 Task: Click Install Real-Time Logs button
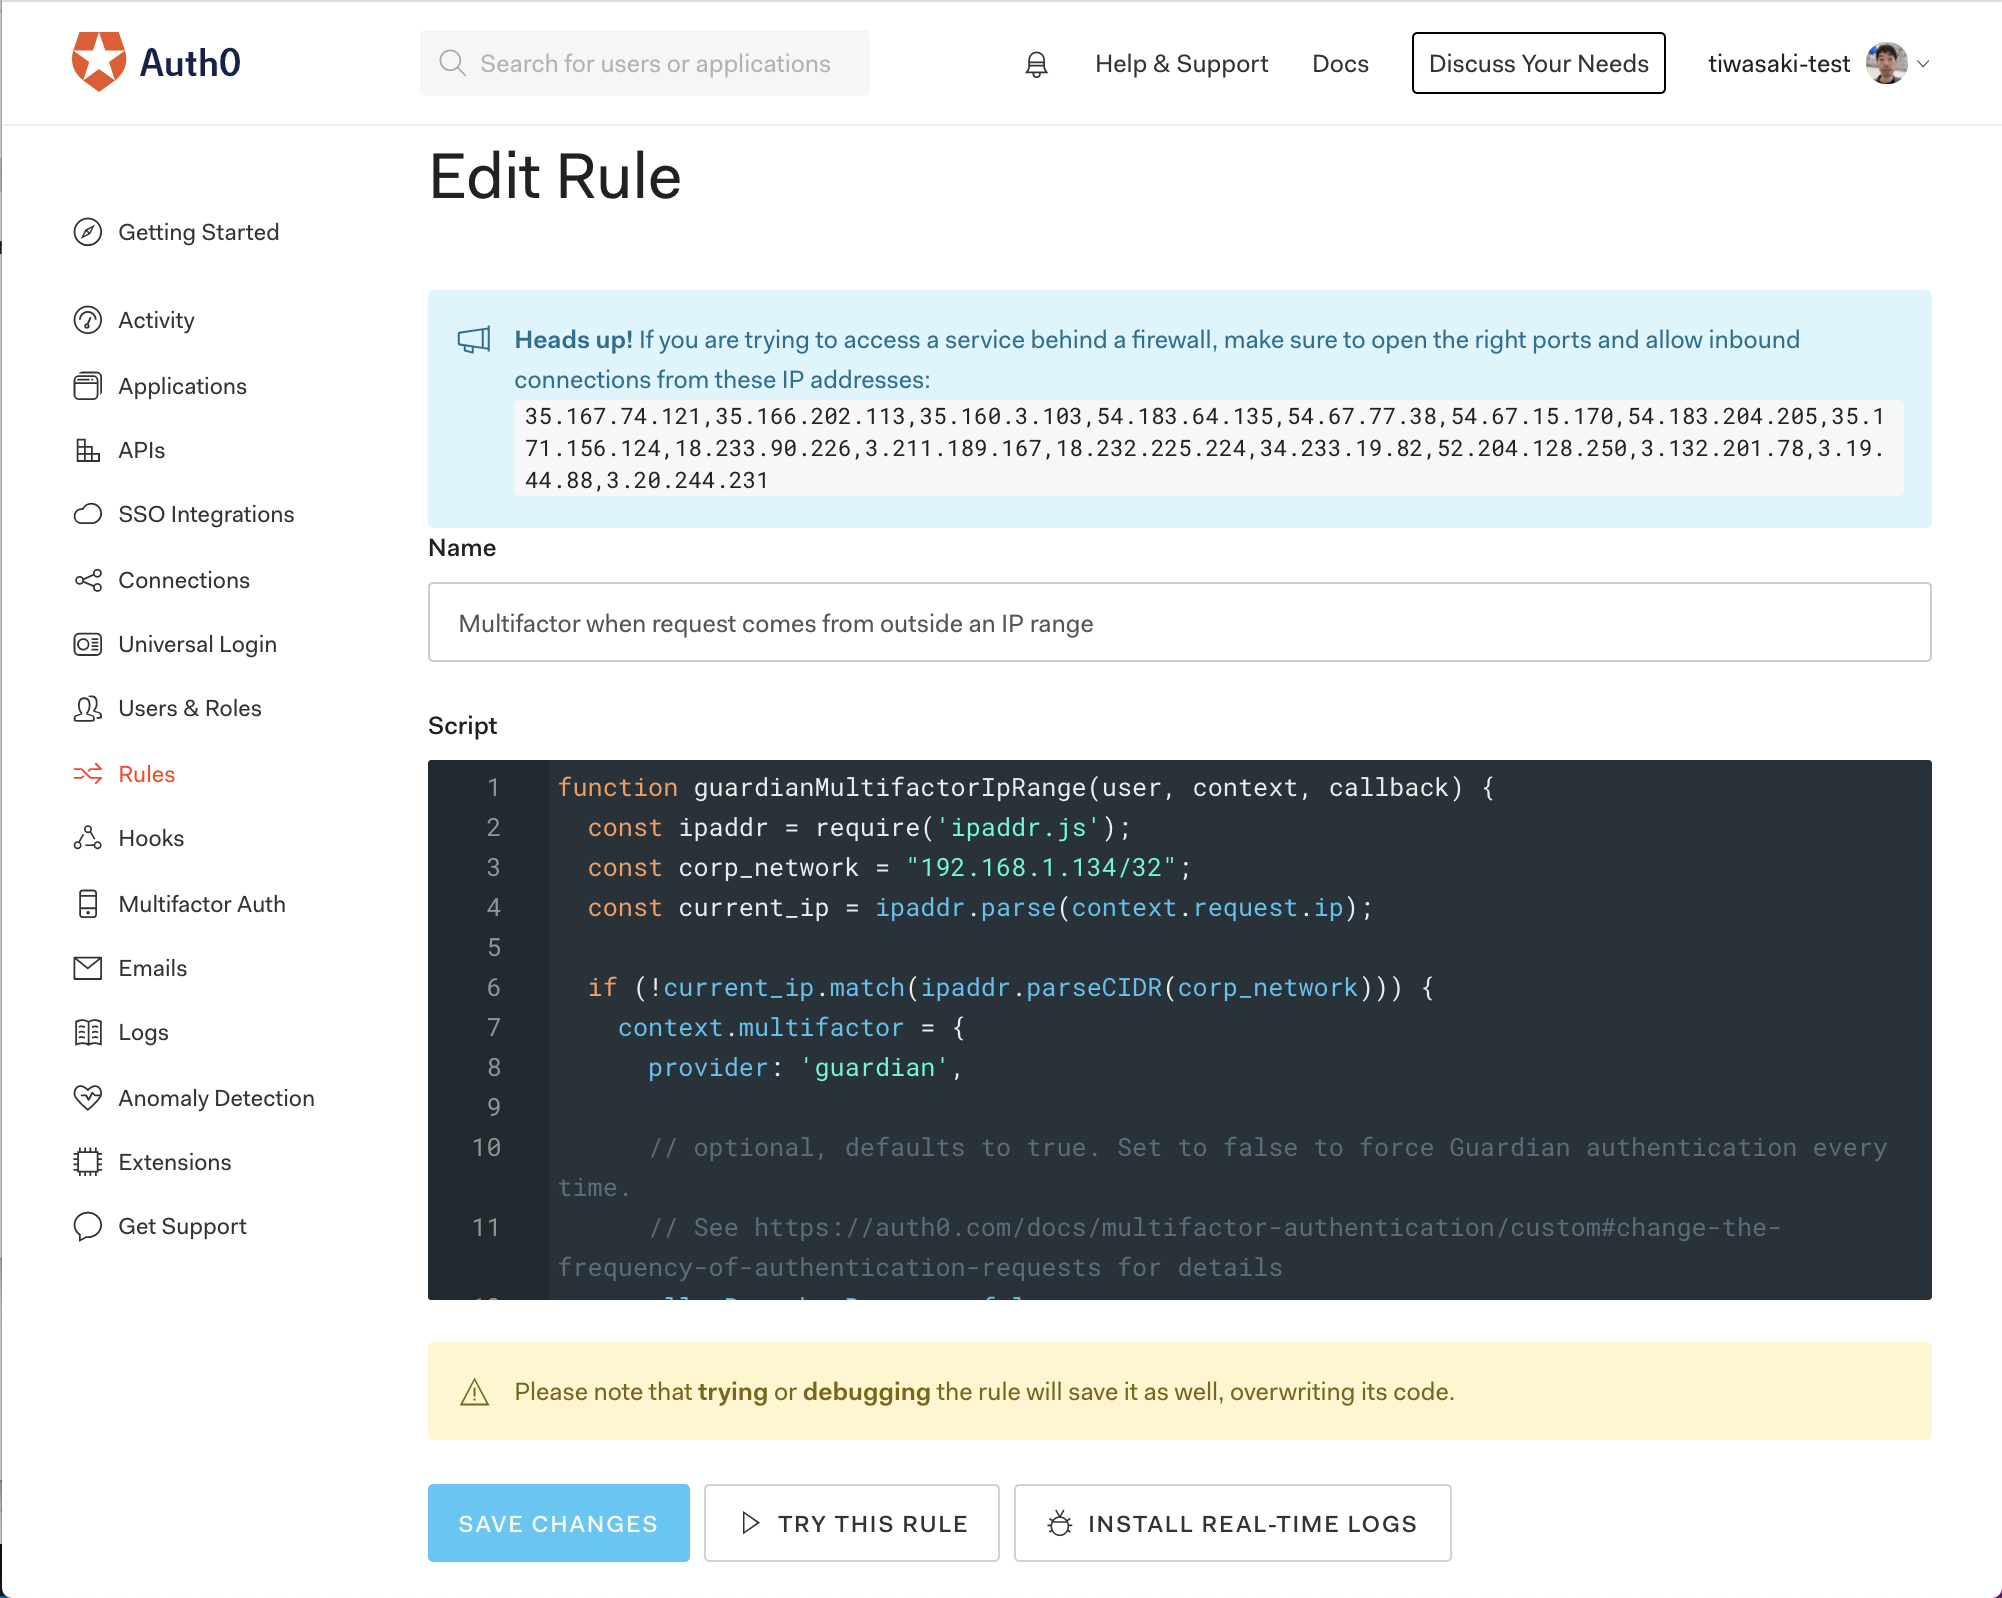pos(1232,1523)
